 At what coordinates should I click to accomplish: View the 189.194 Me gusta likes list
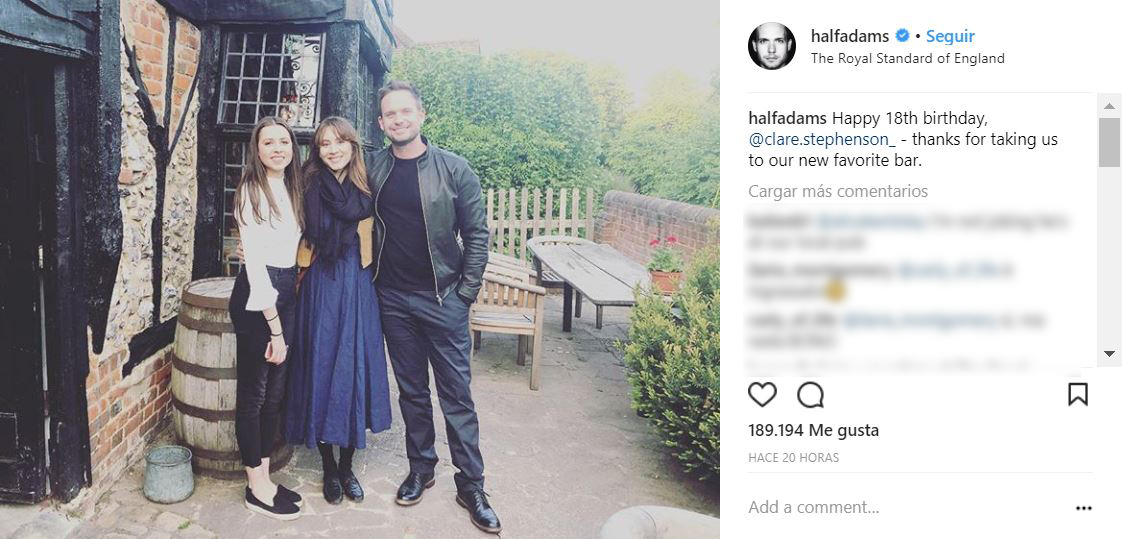(813, 430)
